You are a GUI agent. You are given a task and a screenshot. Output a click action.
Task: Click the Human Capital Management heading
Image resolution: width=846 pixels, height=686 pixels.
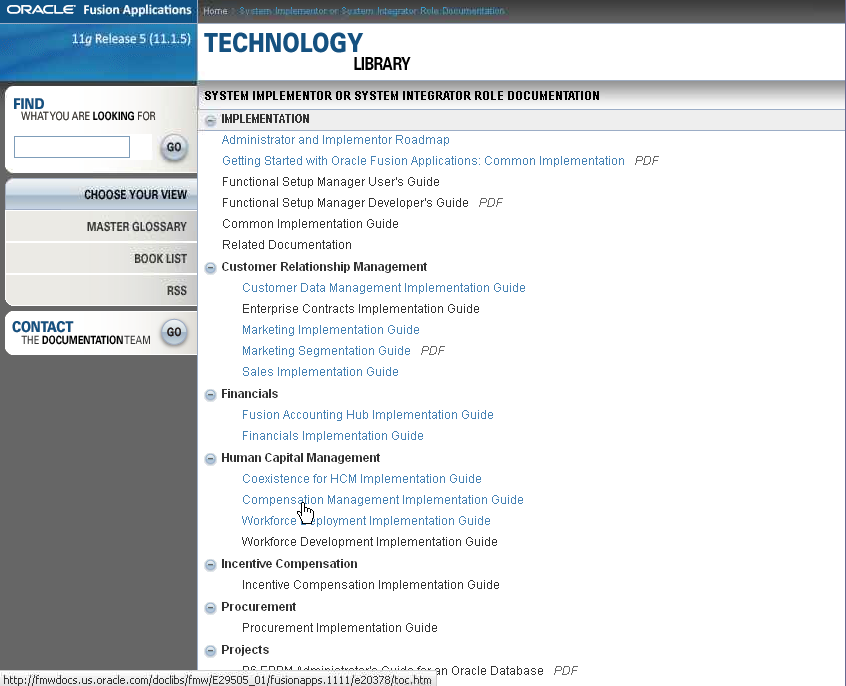(301, 458)
